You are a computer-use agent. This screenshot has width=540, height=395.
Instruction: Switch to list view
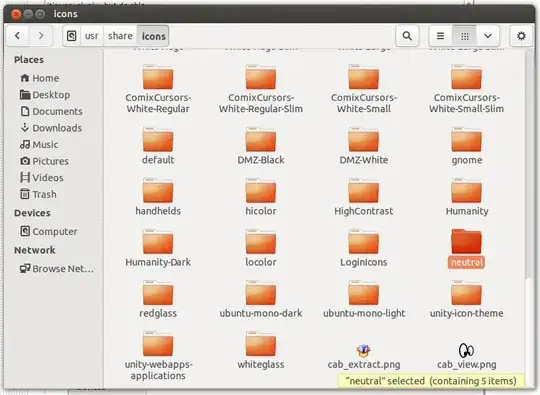pyautogui.click(x=440, y=36)
